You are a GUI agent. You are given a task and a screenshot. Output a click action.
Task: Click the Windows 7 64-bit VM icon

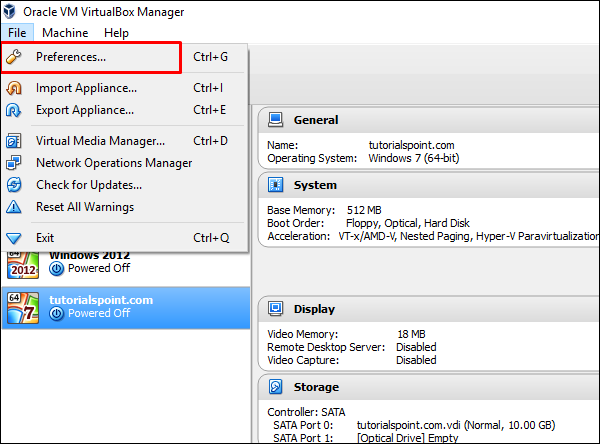(x=22, y=306)
